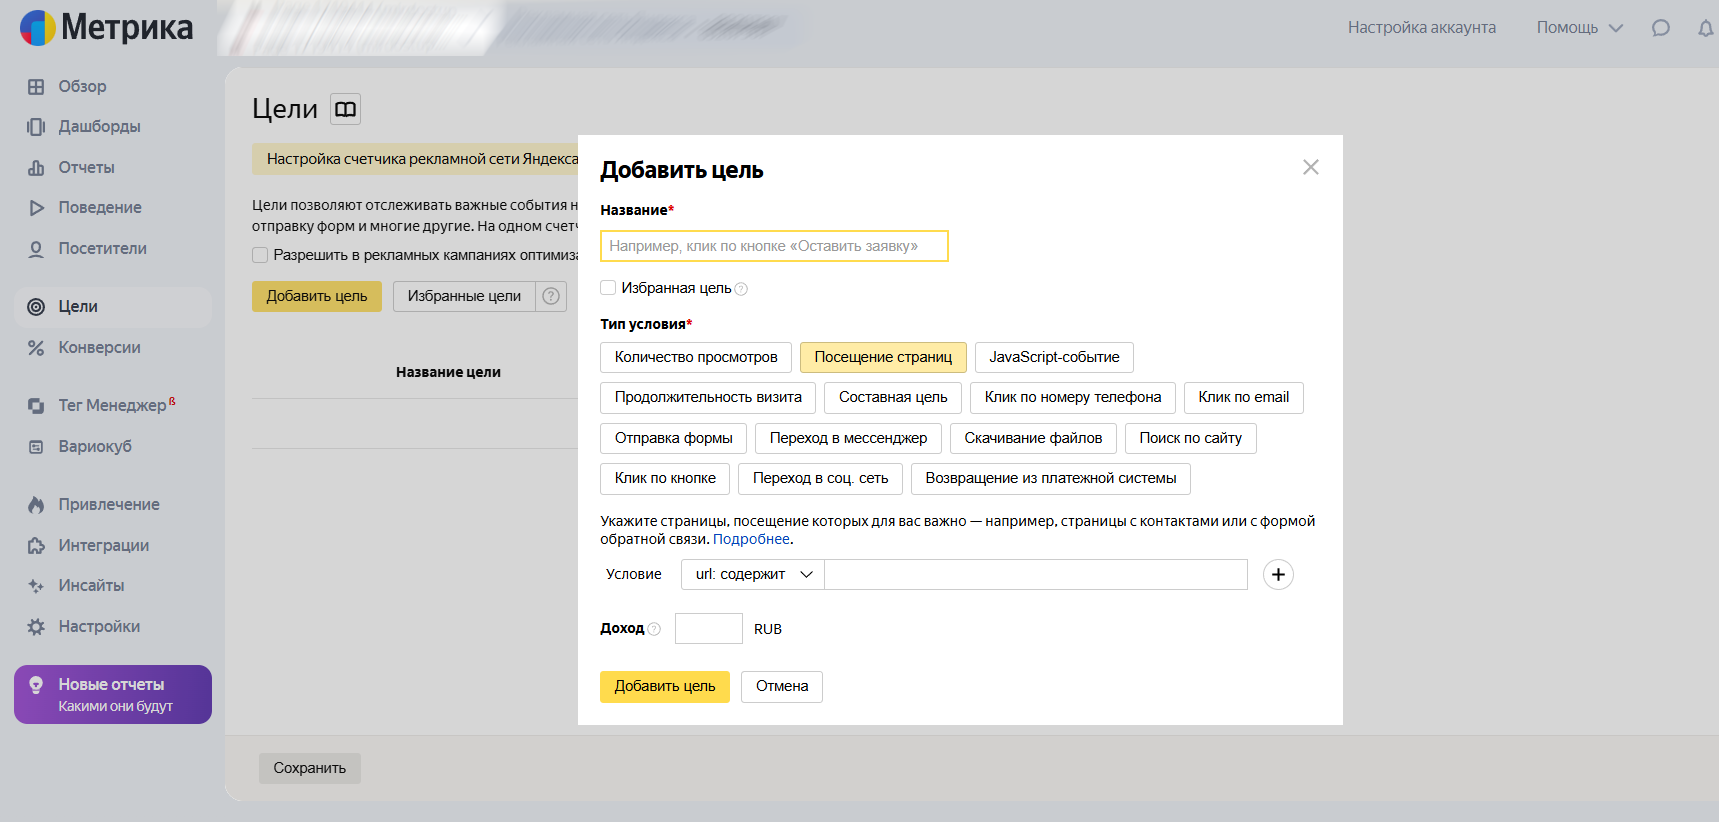The image size is (1719, 822).
Task: Click the Название input field
Action: [773, 246]
